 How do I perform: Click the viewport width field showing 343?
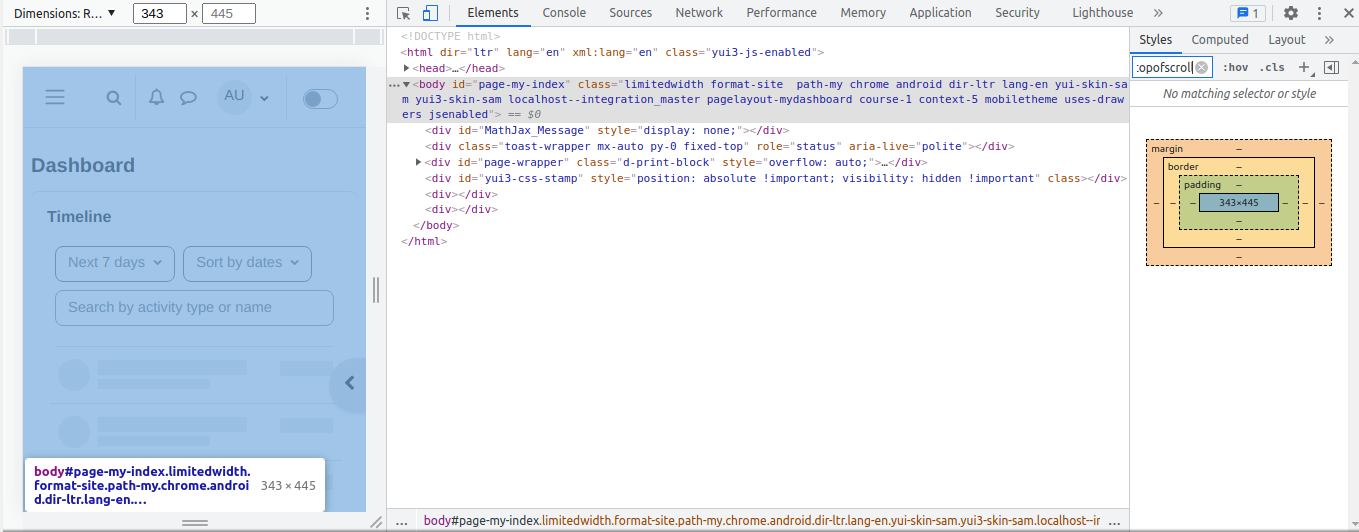[x=160, y=13]
